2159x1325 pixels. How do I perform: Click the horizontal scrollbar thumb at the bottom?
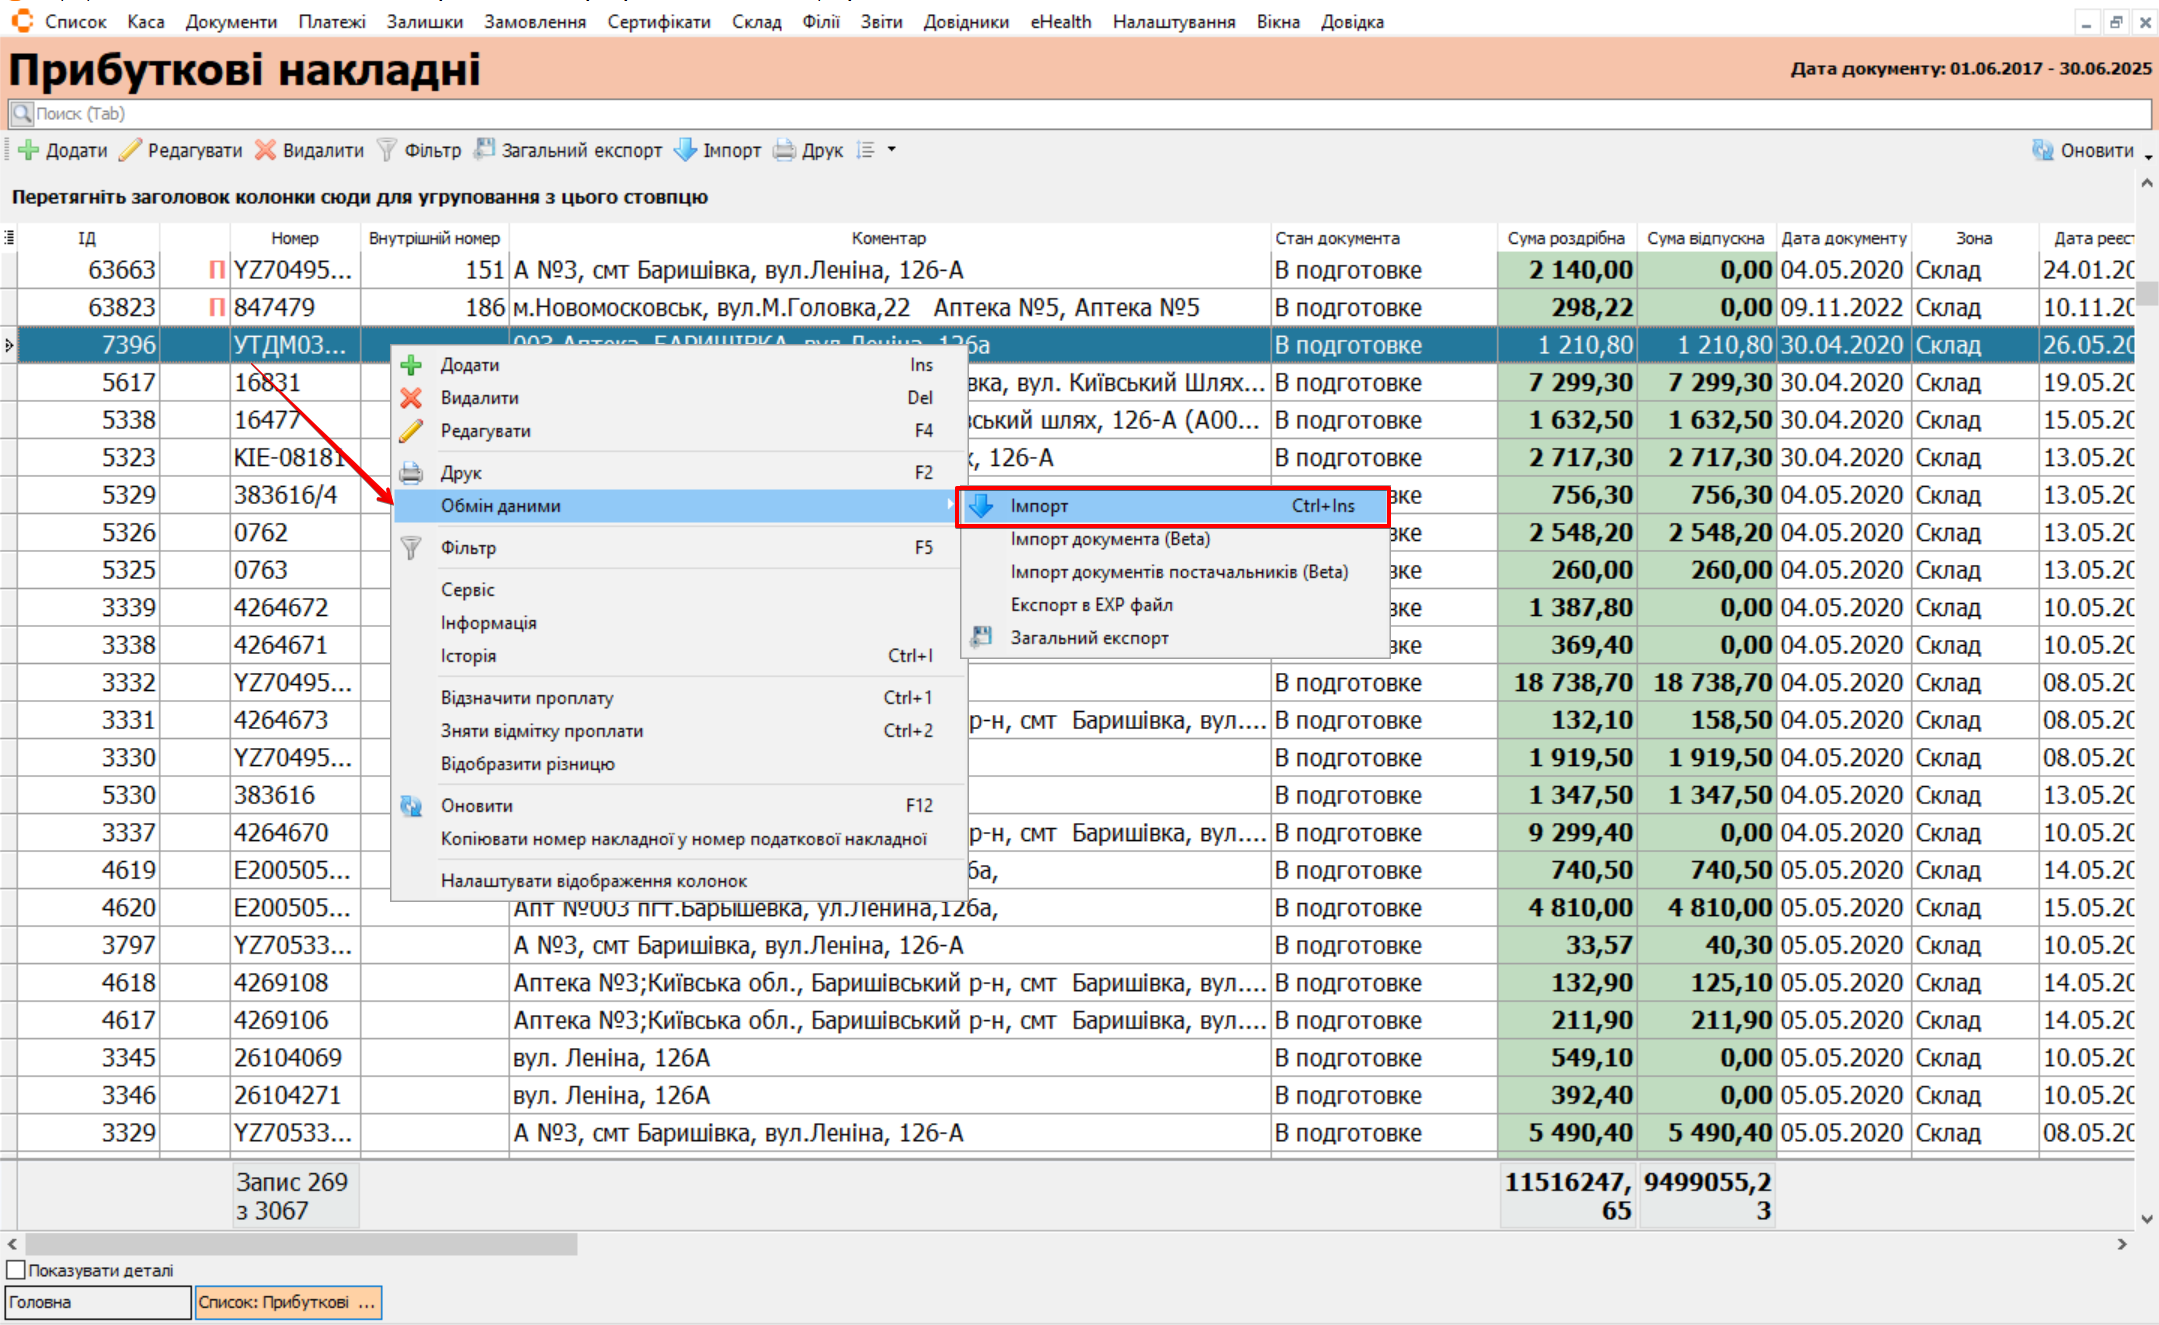click(300, 1244)
